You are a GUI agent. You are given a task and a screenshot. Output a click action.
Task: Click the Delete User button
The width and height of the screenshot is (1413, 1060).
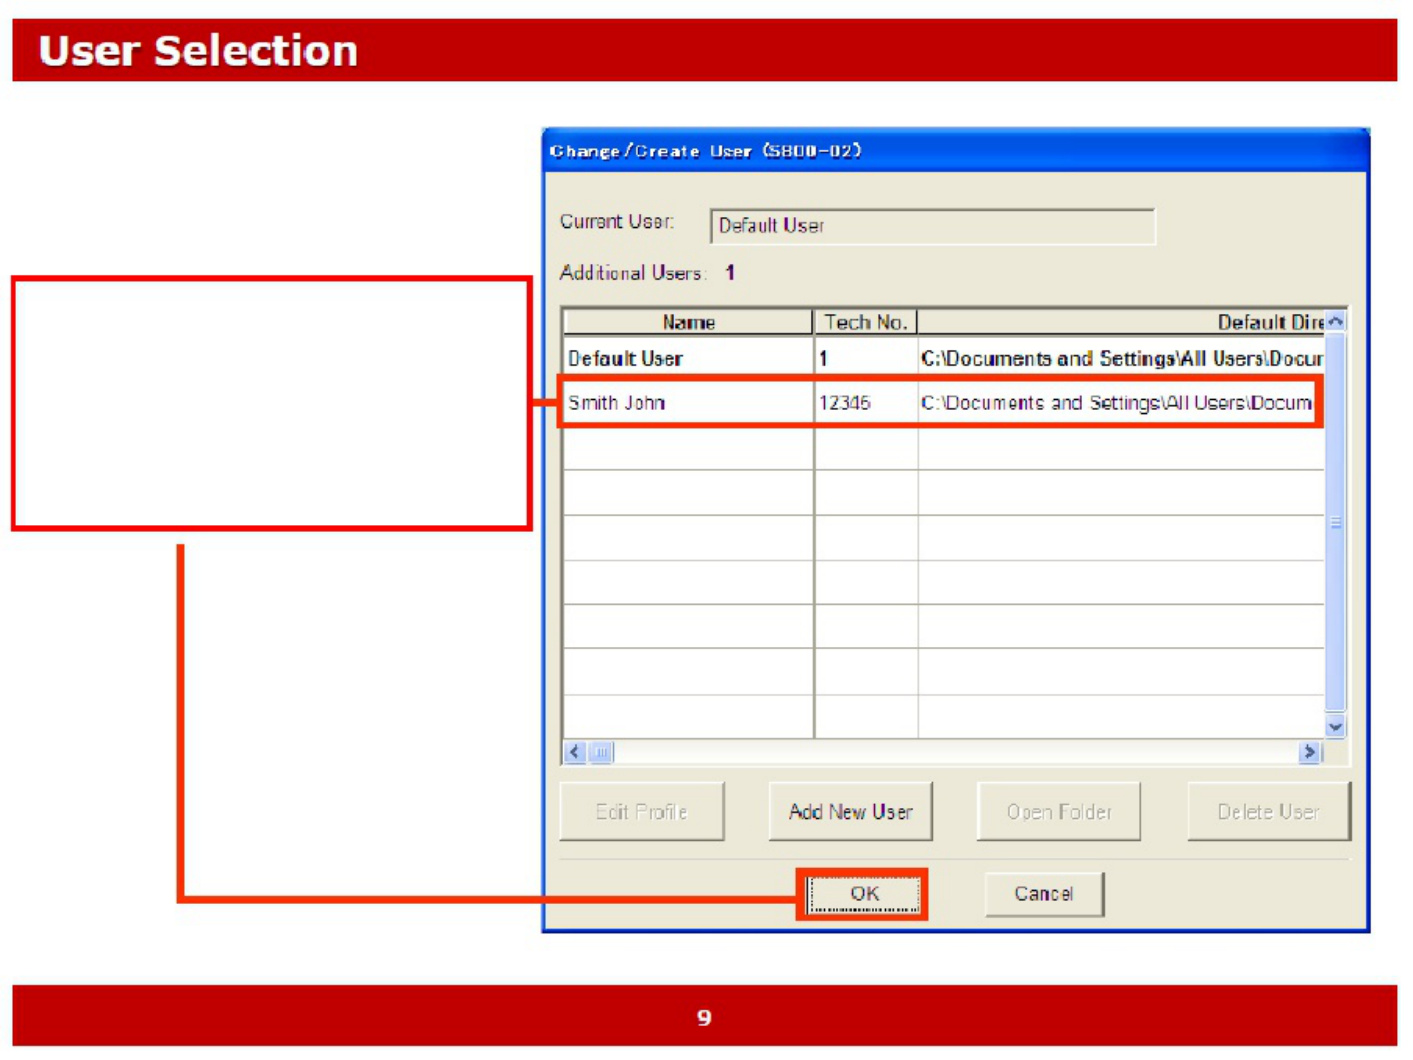point(1268,812)
